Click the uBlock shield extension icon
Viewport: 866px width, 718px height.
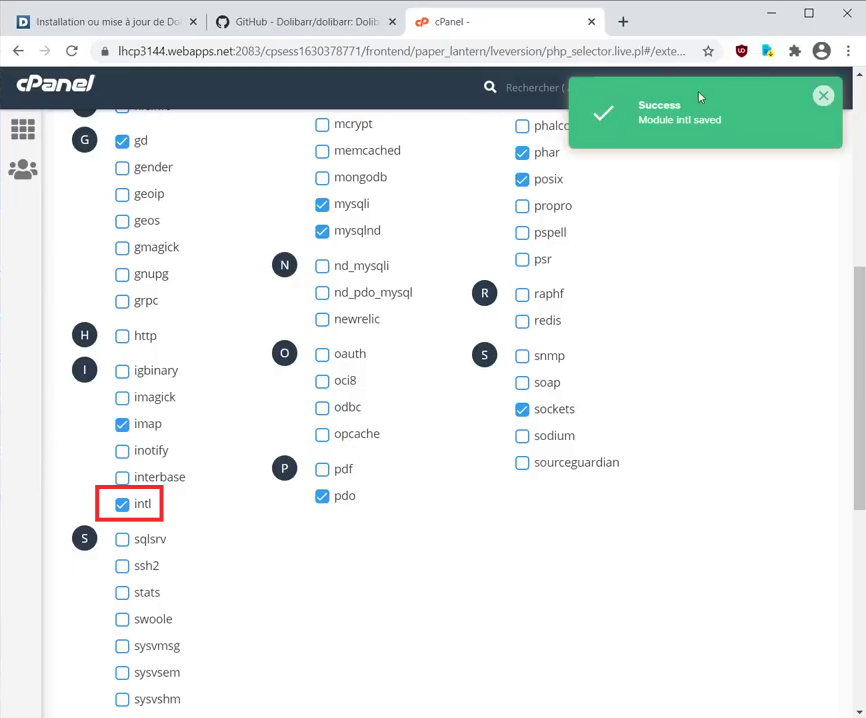741,51
